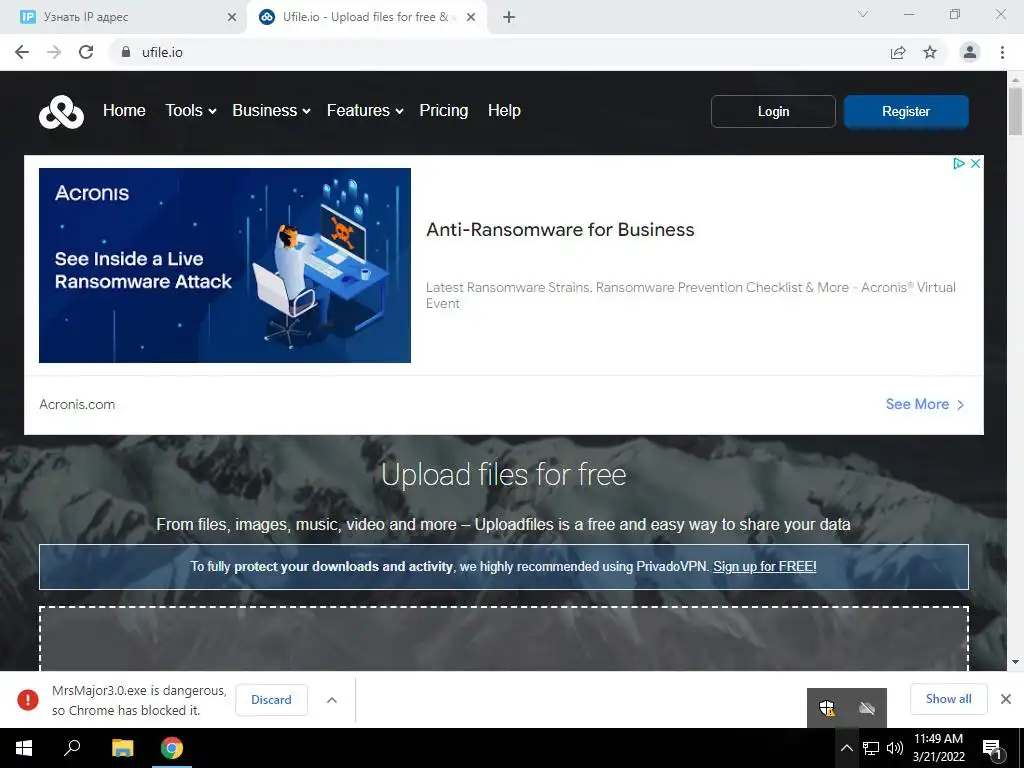This screenshot has height=768, width=1024.
Task: Open File Explorer from the taskbar
Action: pos(122,748)
